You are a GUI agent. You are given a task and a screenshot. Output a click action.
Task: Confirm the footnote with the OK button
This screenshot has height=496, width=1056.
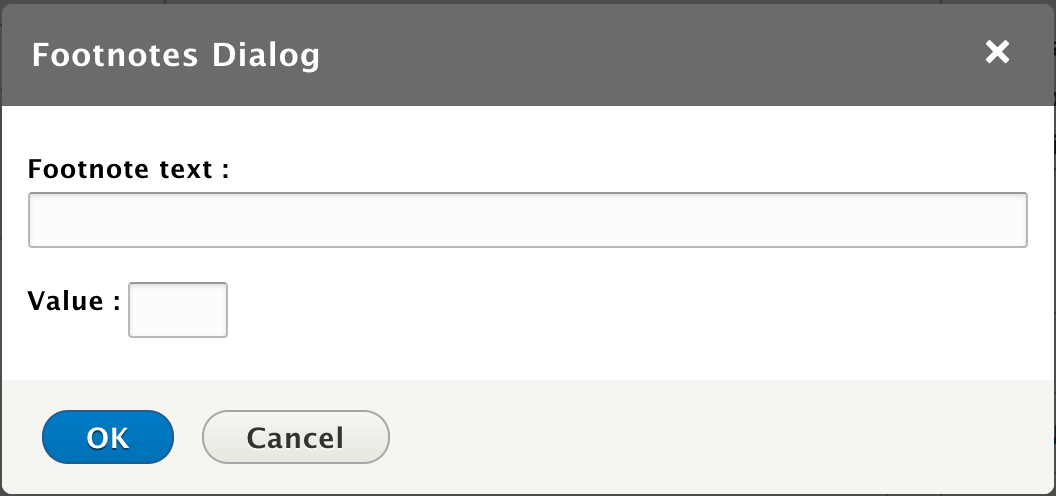point(108,438)
